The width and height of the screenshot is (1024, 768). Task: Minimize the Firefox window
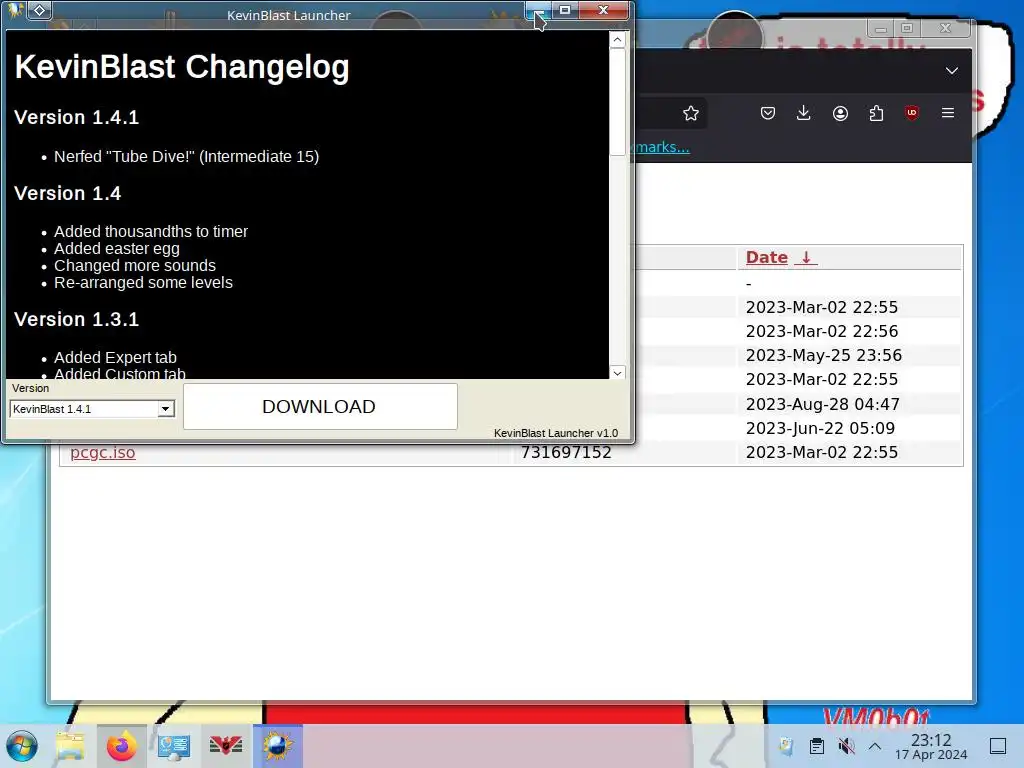[880, 28]
